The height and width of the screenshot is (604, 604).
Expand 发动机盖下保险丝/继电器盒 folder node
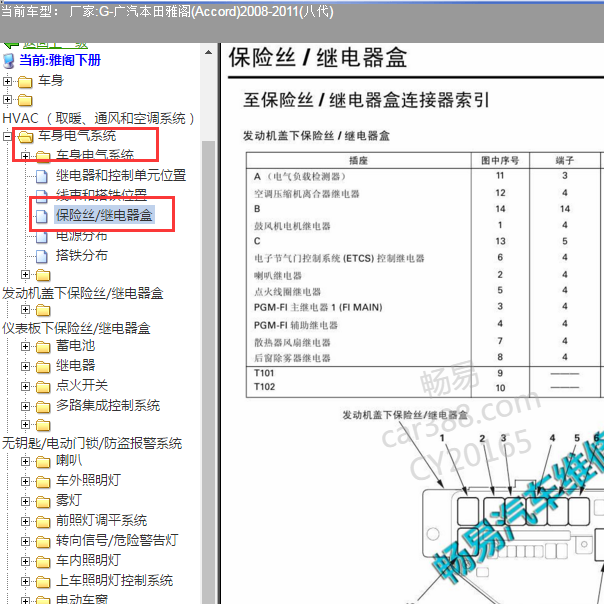[25, 275]
